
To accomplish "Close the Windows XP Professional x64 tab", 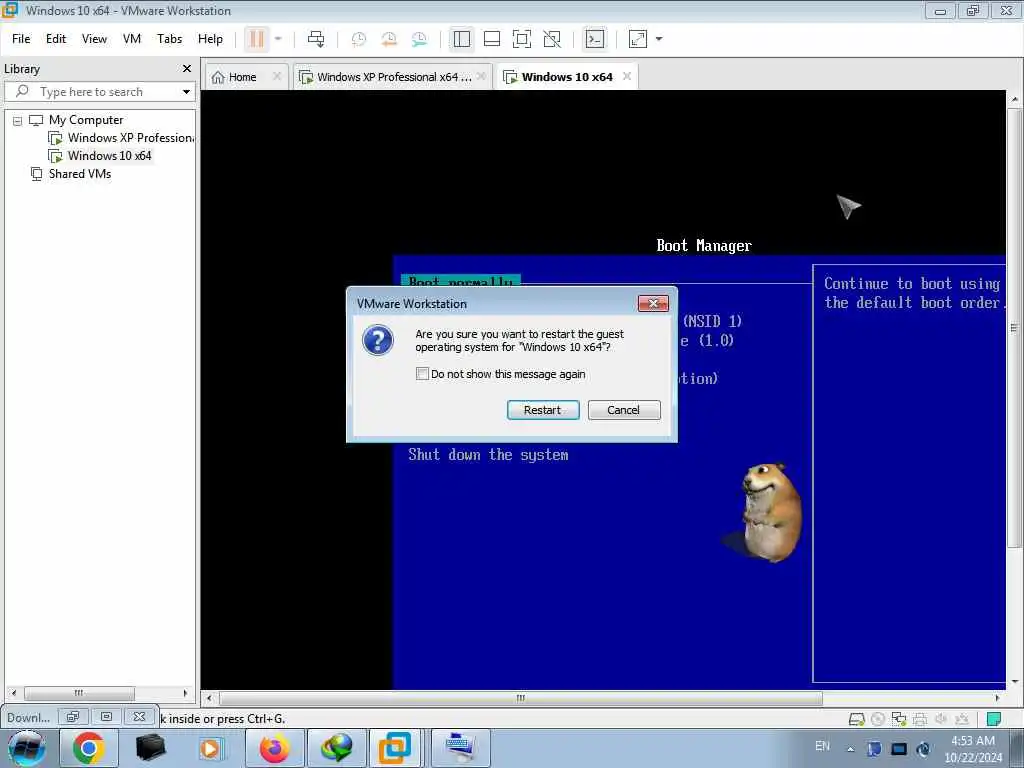I will [481, 76].
